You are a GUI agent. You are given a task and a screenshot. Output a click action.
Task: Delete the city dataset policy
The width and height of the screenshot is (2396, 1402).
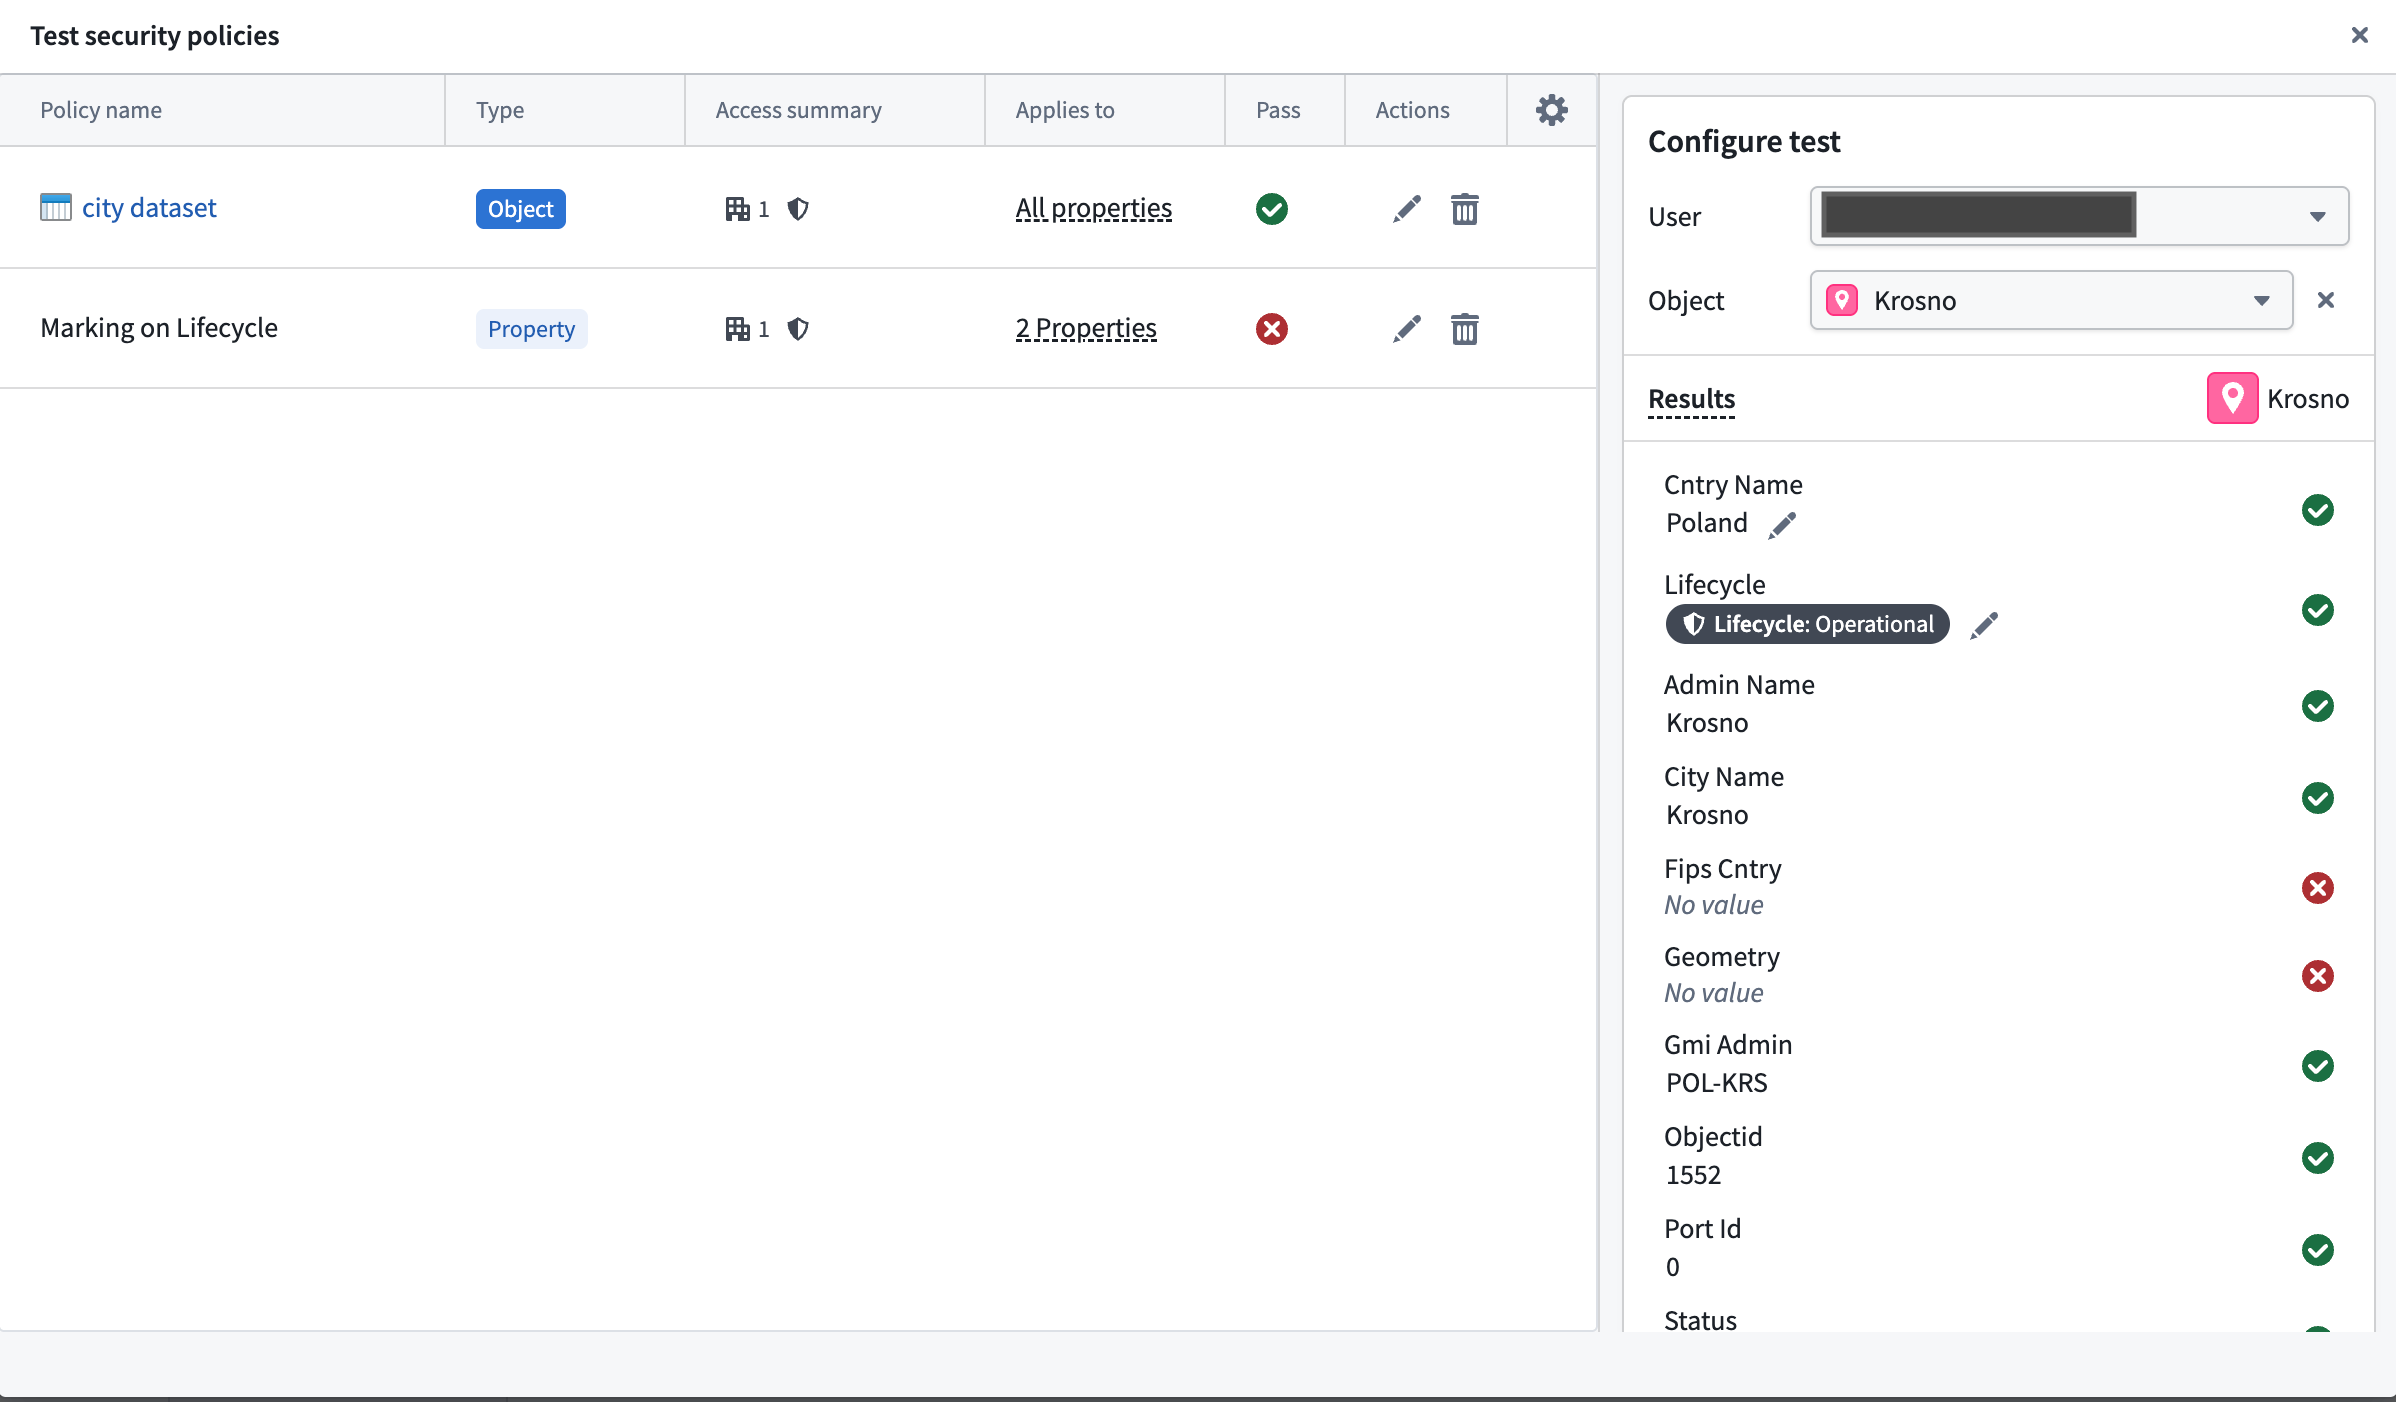[x=1464, y=209]
